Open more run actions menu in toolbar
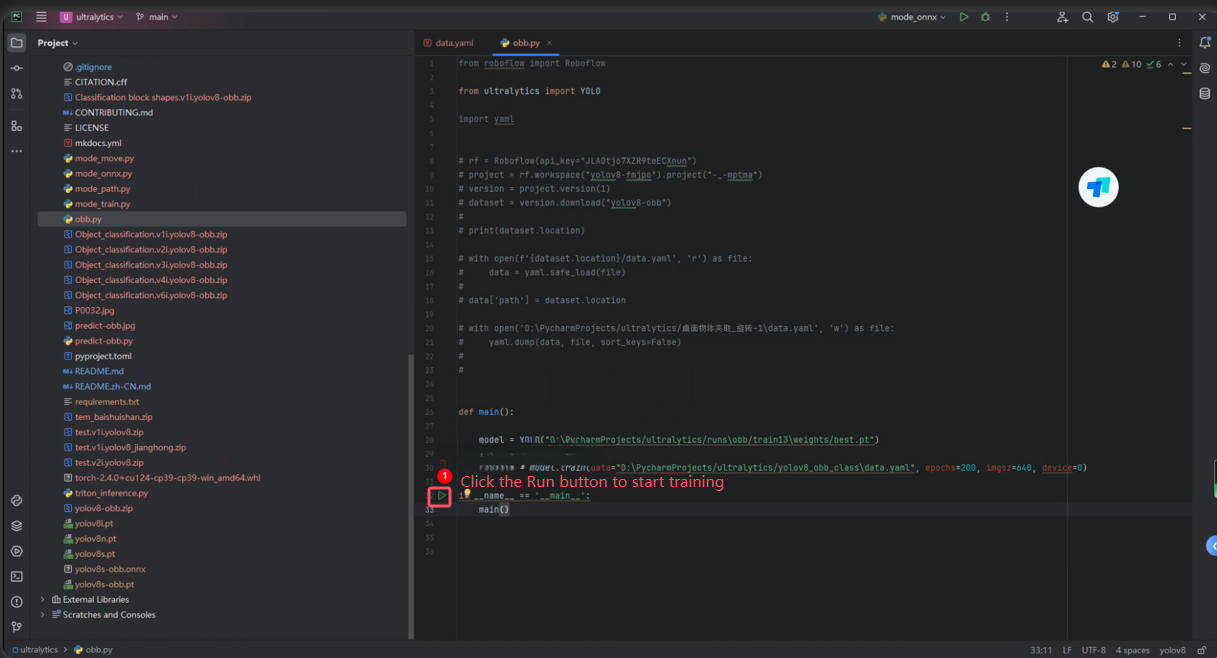 [1007, 17]
